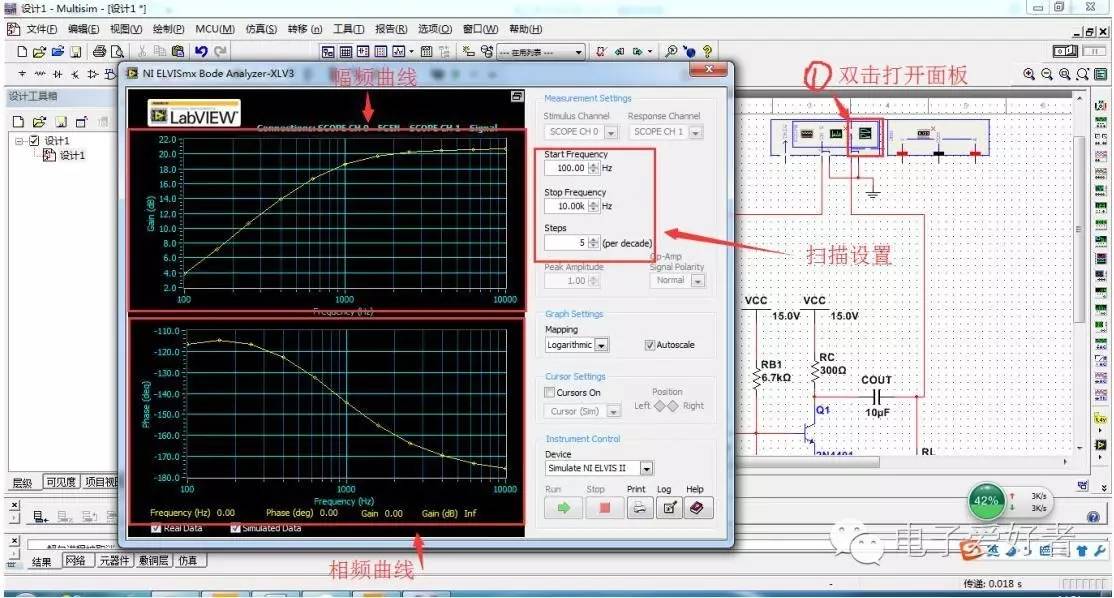Click the Spreadsheet view grid icon
Viewport: 1114px width, 598px height.
(345, 51)
